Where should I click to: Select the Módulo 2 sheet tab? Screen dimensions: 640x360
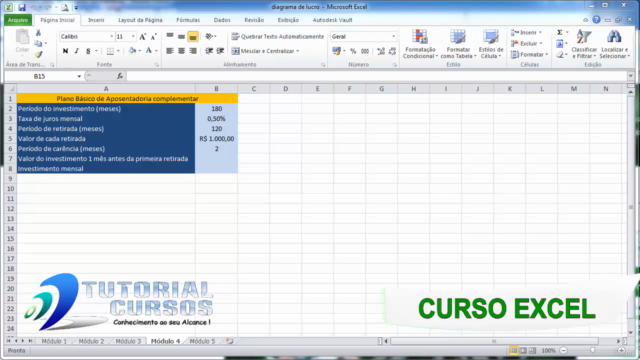91,341
